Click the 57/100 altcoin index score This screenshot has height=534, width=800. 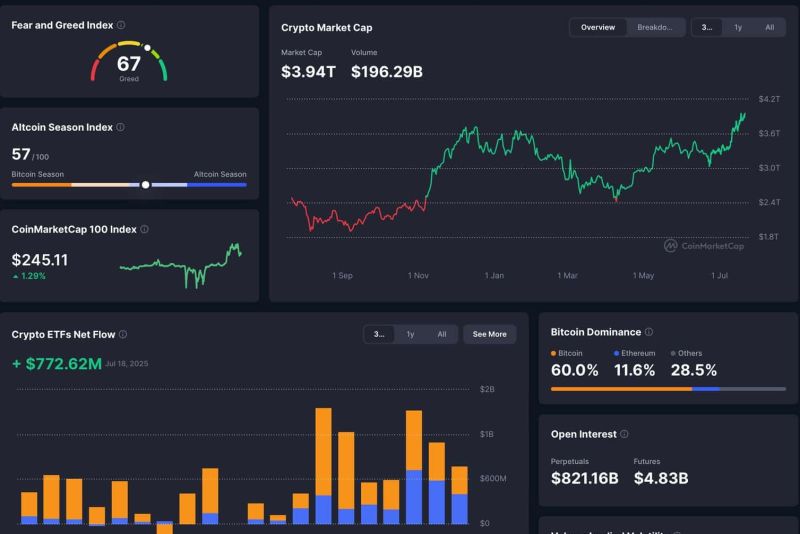click(30, 155)
